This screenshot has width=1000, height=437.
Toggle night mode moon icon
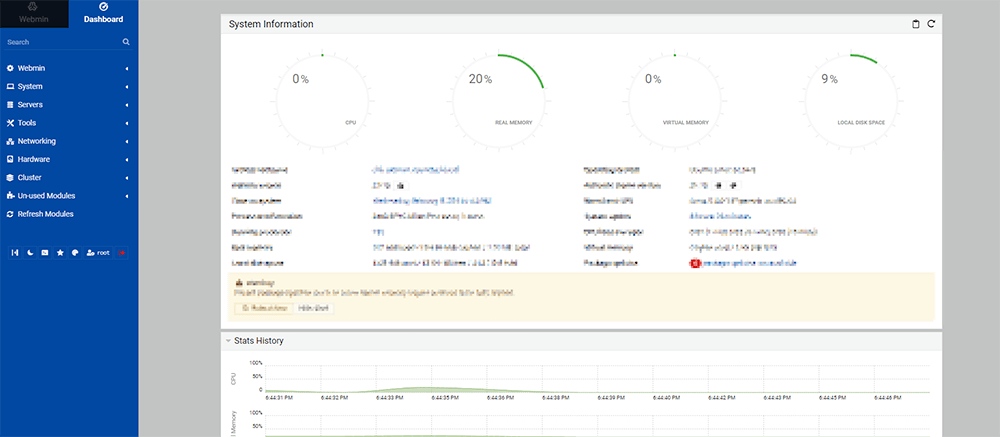30,253
